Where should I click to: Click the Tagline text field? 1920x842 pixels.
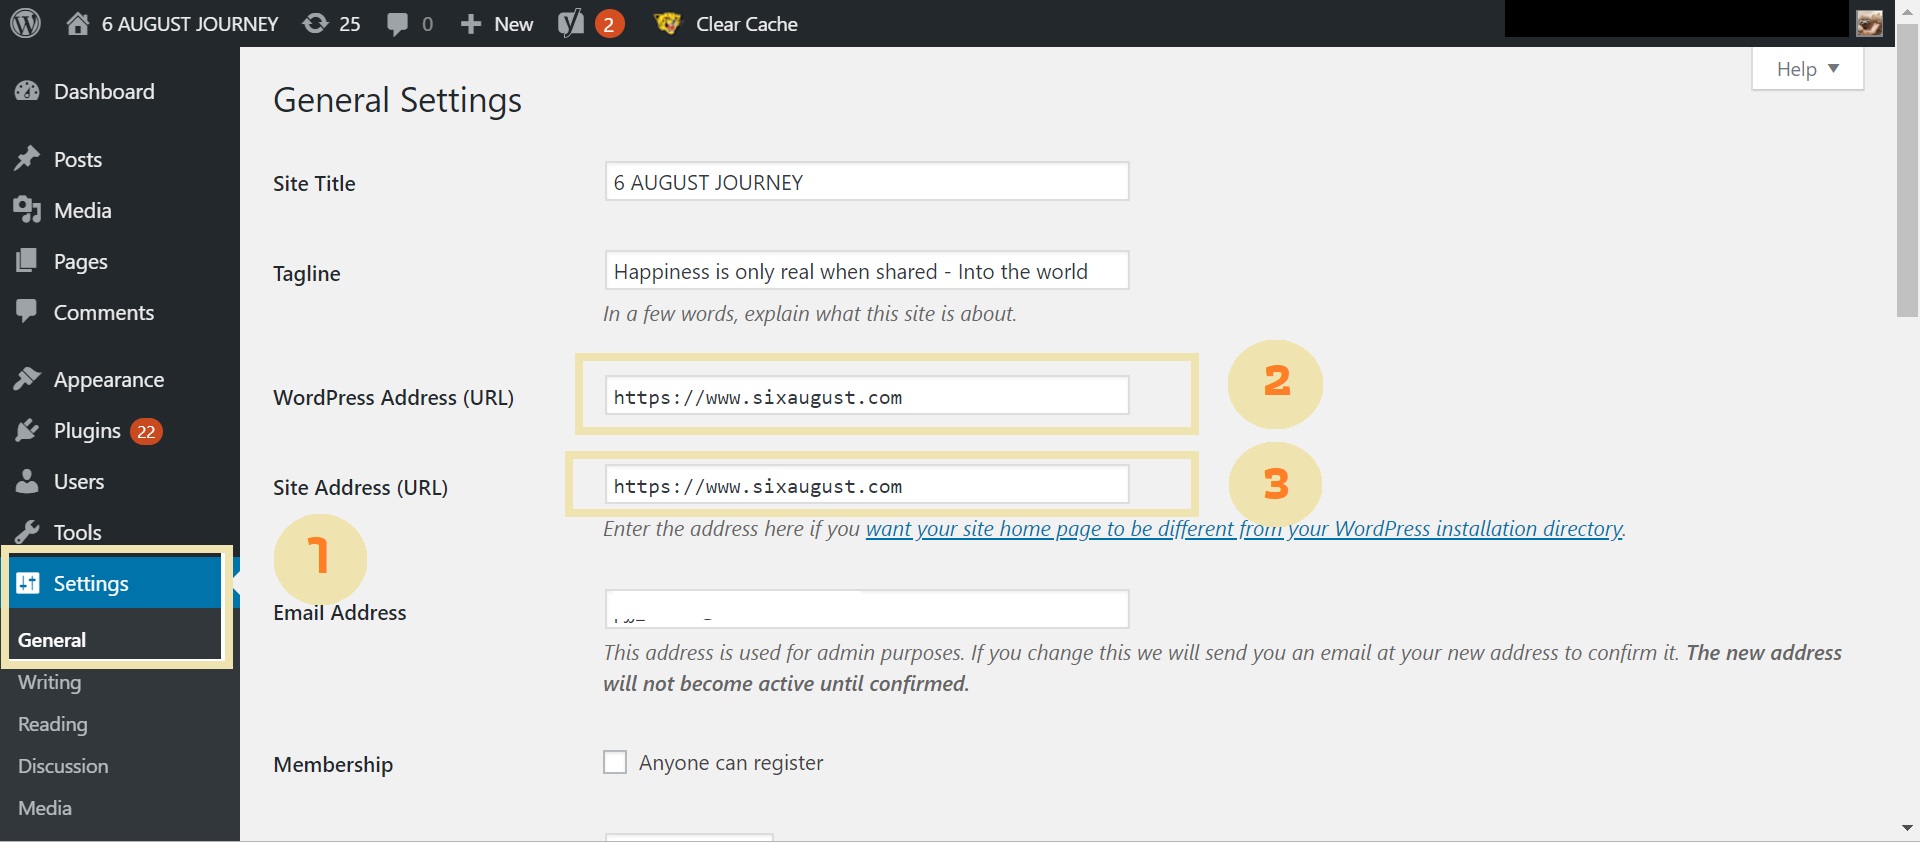click(866, 271)
